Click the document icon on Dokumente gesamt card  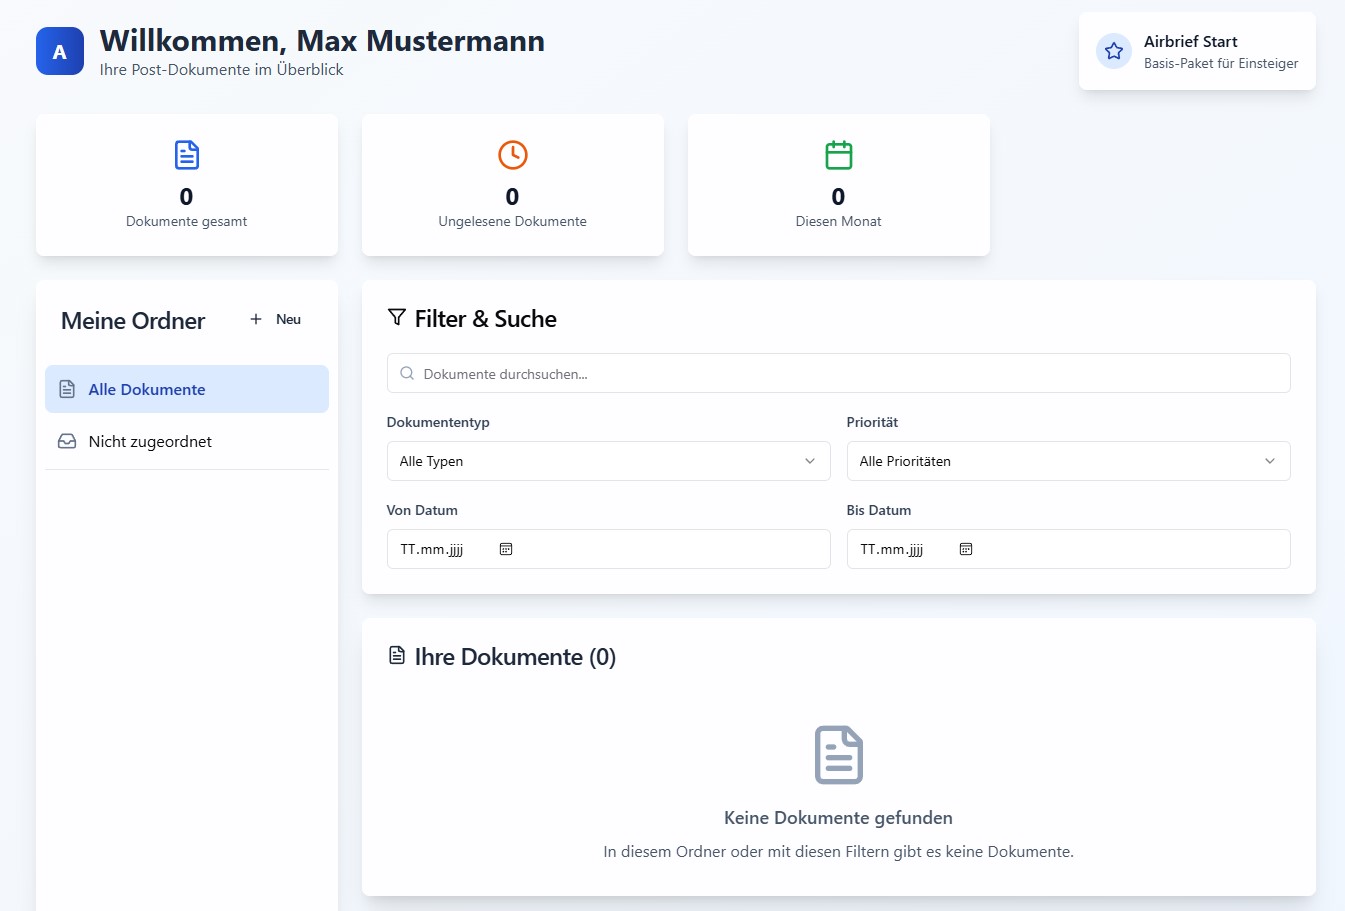[186, 155]
